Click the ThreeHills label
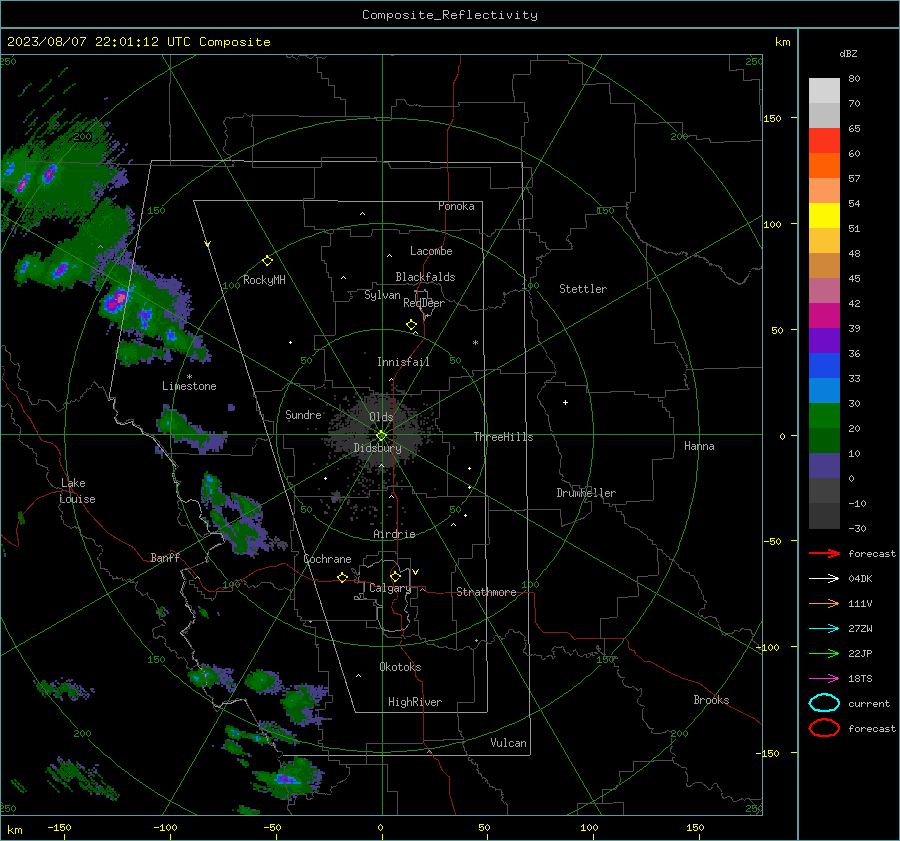The height and width of the screenshot is (841, 900). point(503,437)
